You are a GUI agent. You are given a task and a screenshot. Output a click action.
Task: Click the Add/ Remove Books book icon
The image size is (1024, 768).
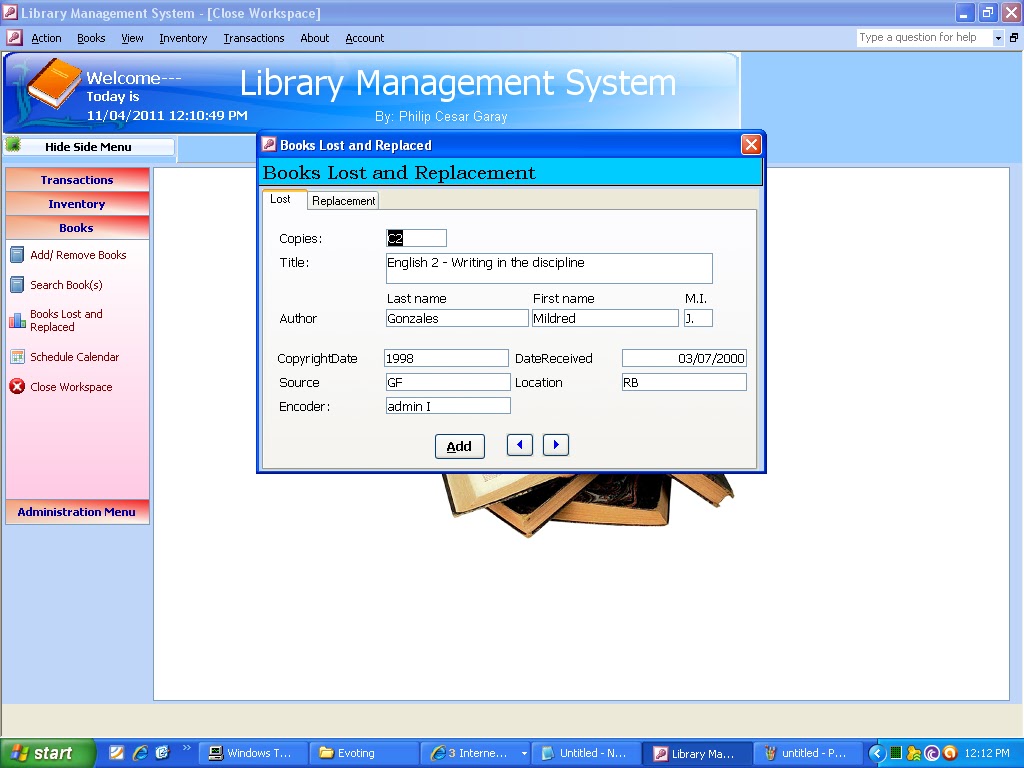tap(17, 255)
